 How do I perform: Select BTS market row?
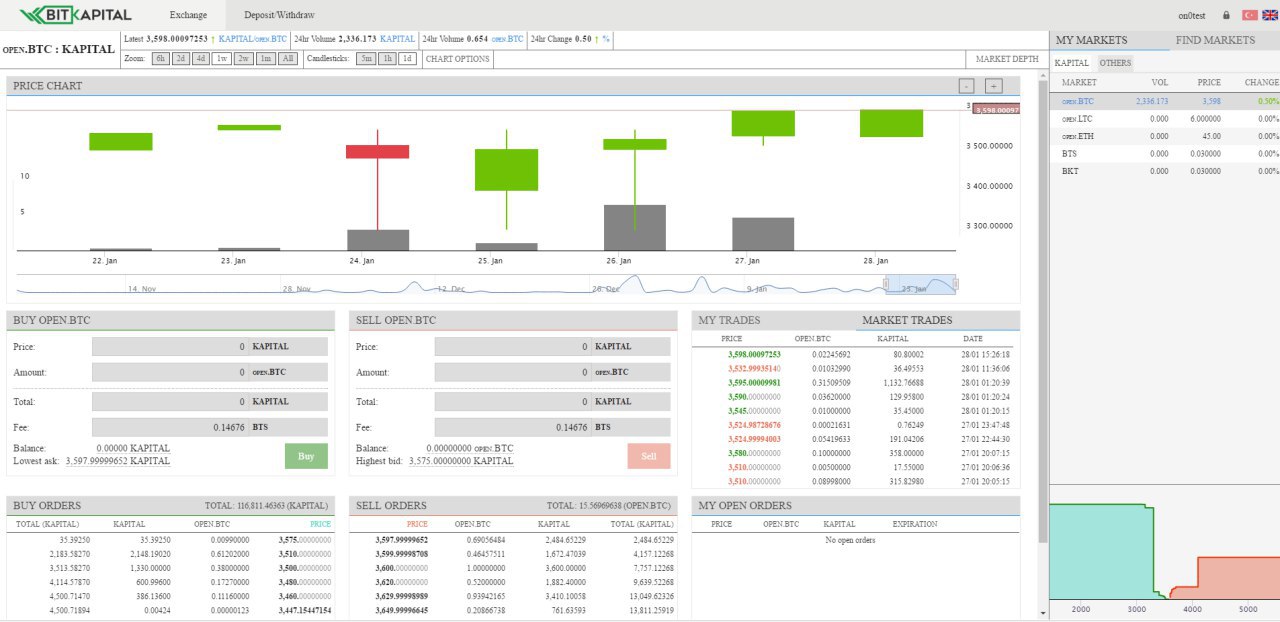coord(1165,154)
